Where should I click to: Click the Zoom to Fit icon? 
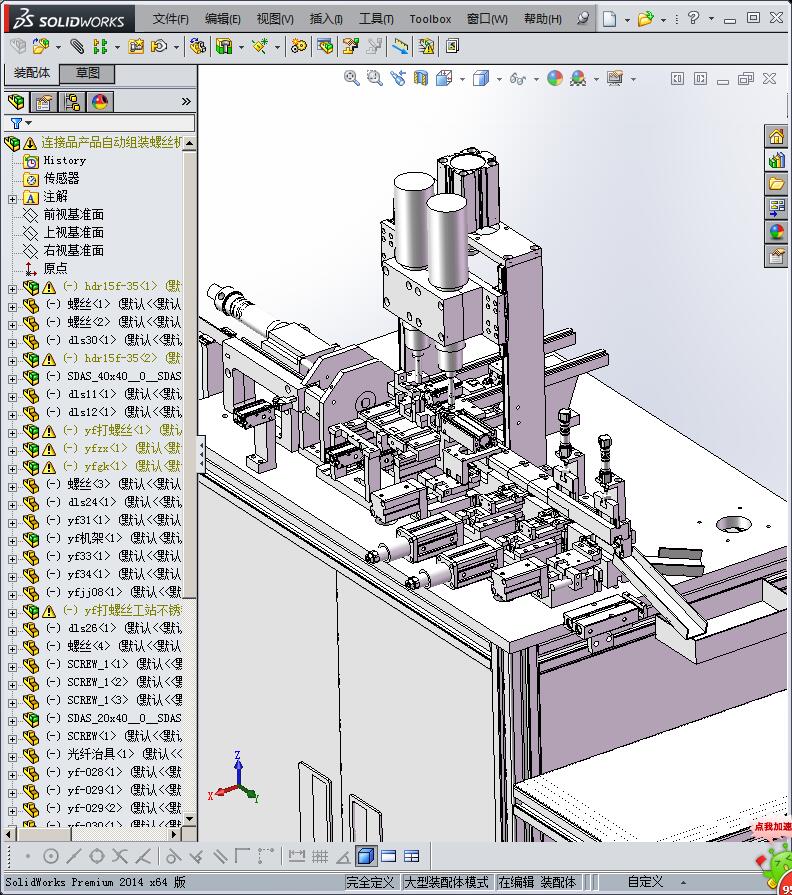coord(351,78)
